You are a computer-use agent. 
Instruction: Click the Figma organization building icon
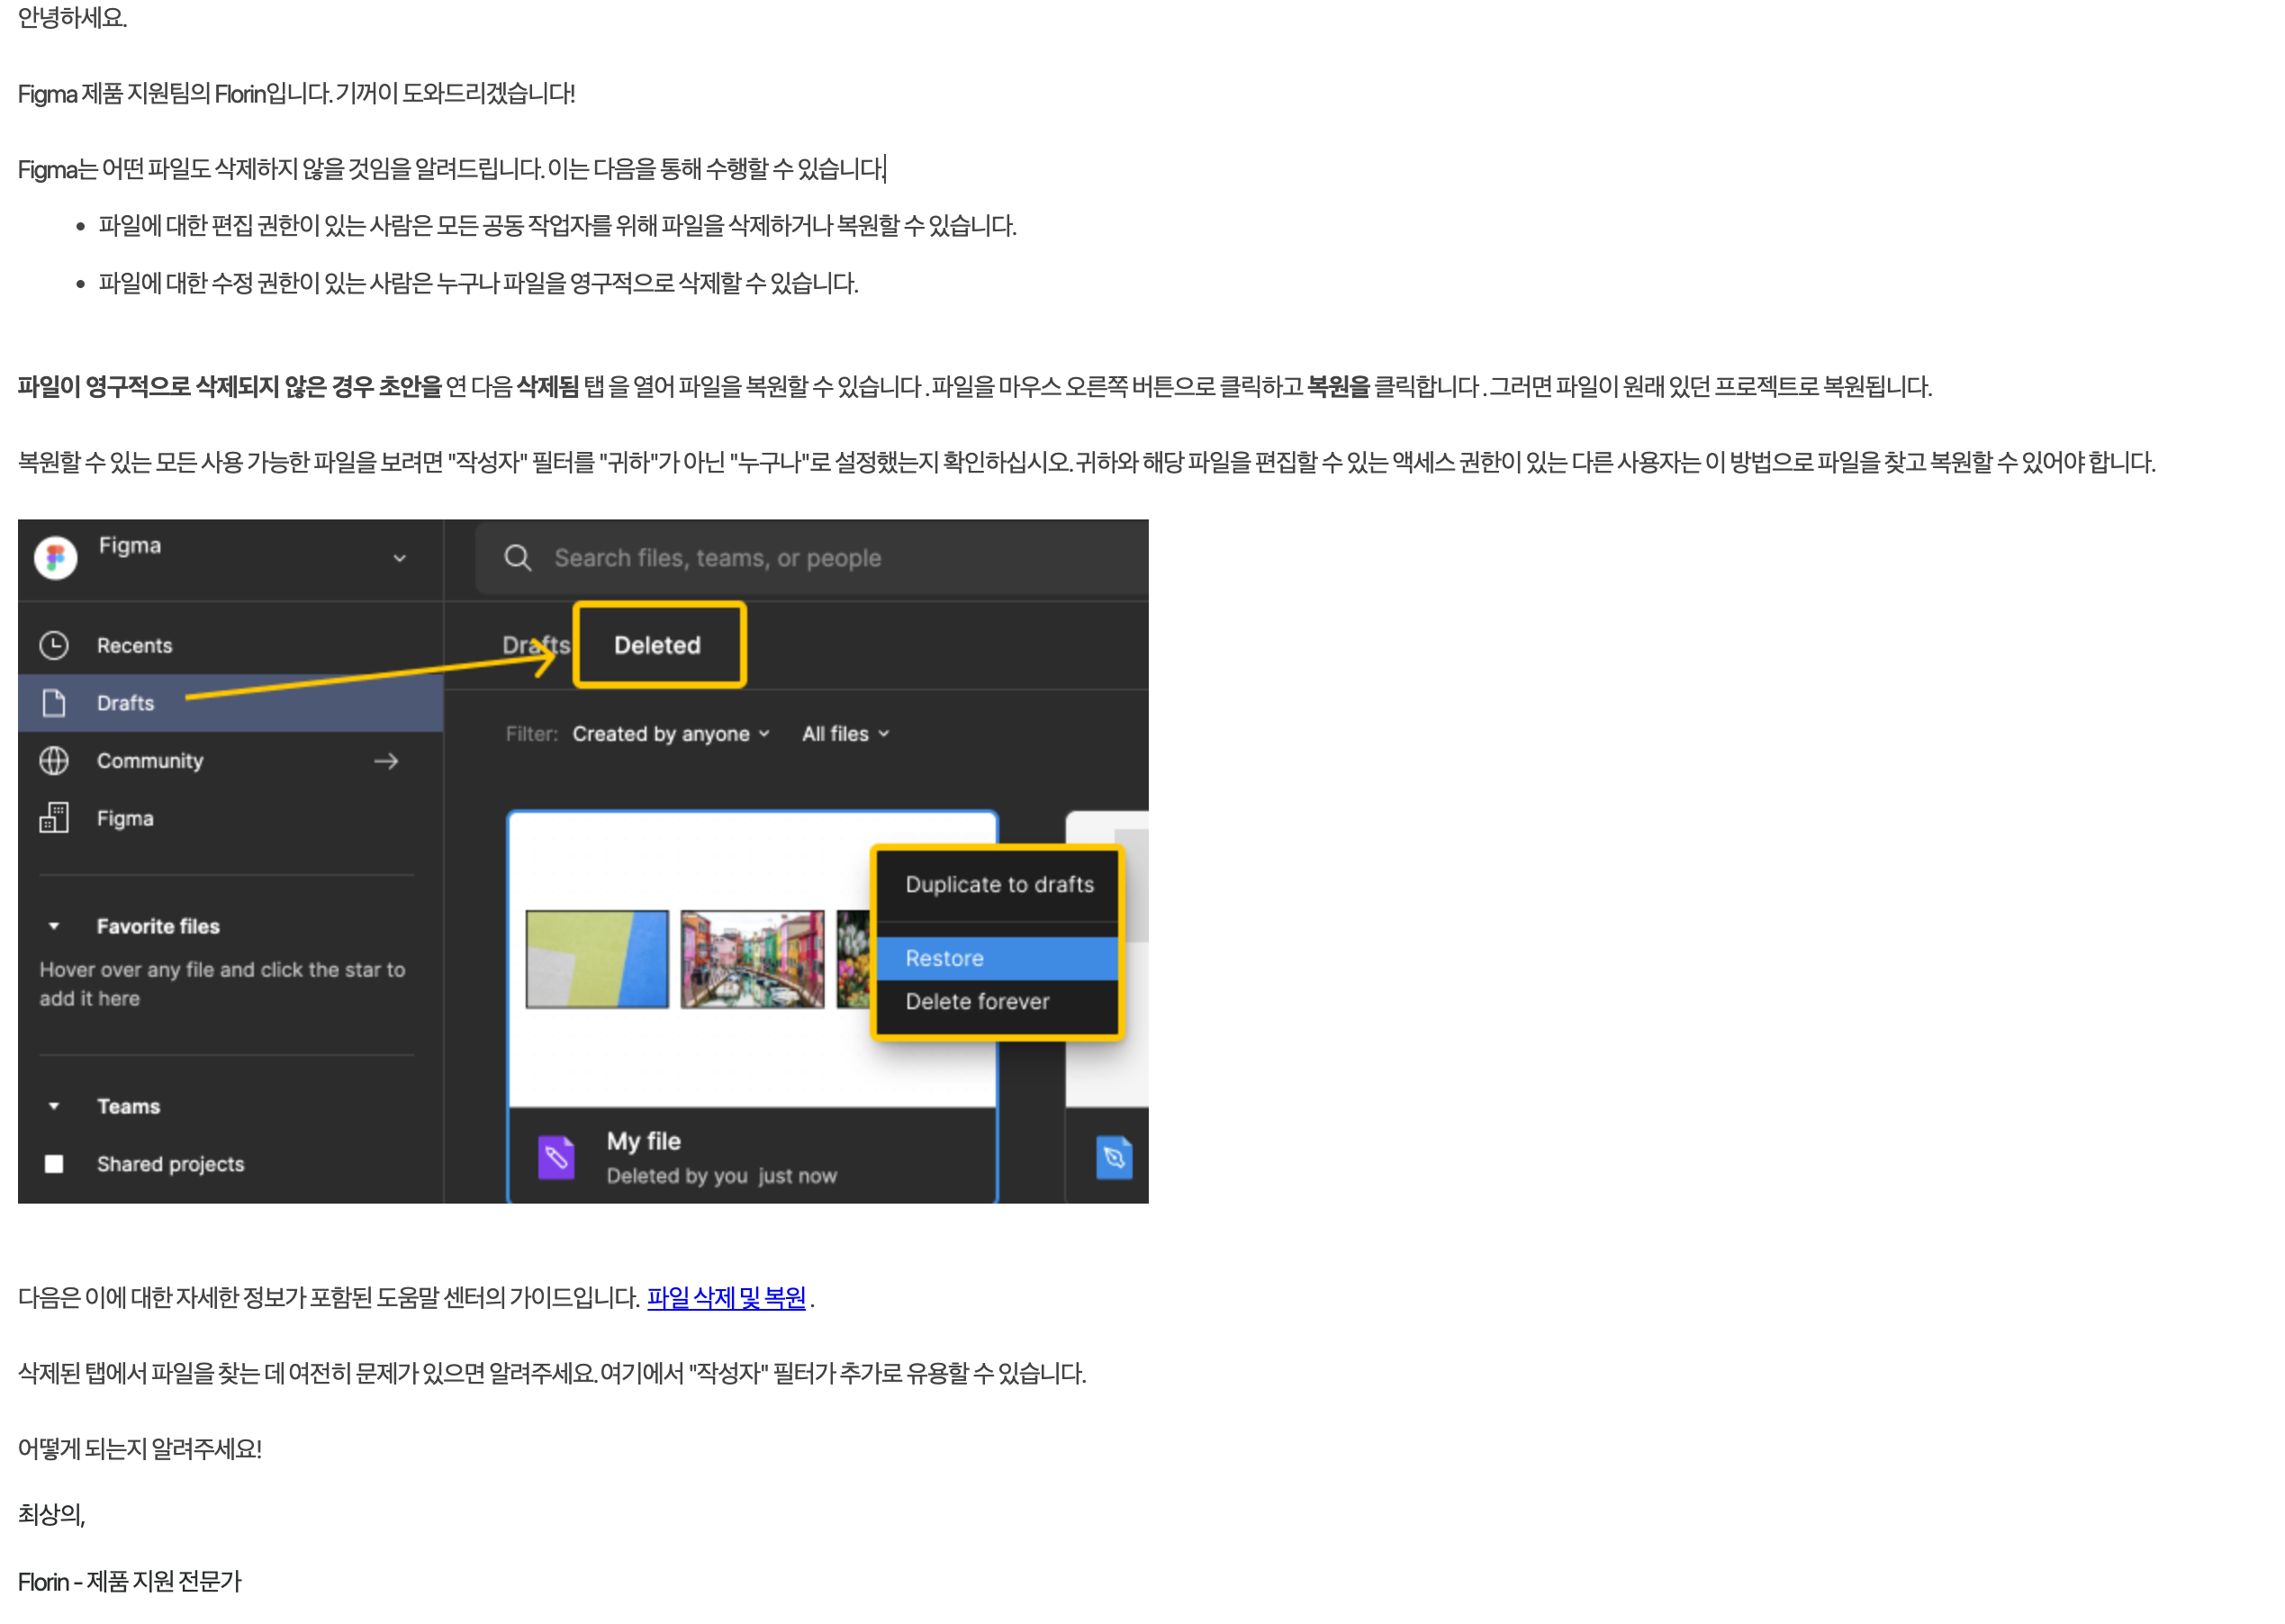54,818
